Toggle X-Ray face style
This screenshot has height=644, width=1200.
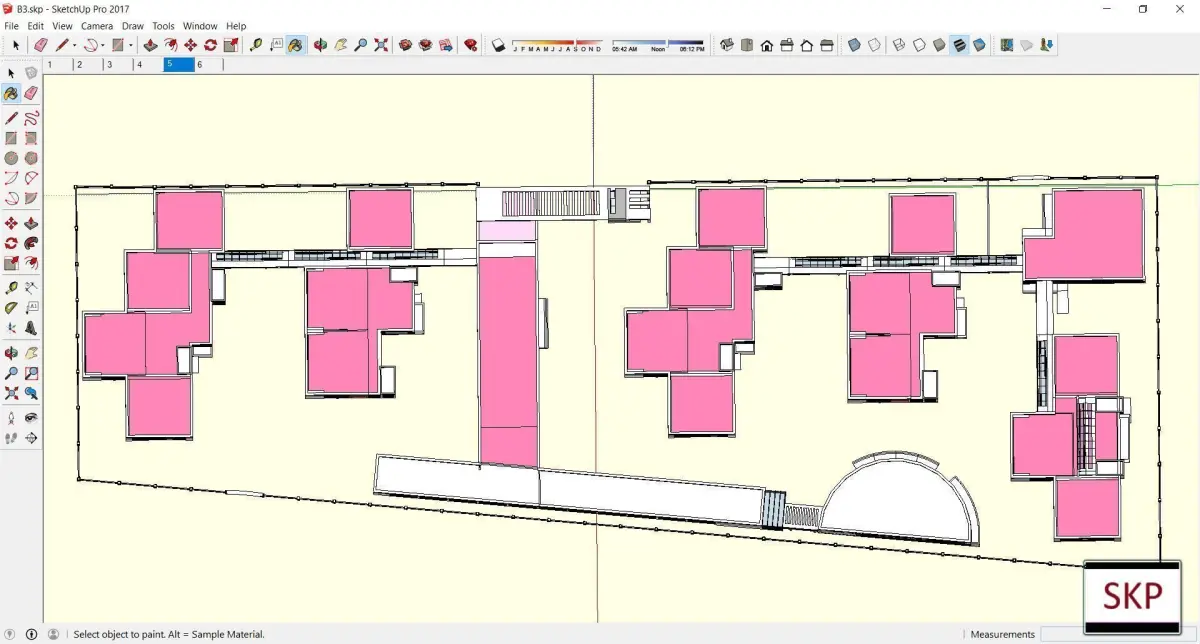tap(854, 45)
